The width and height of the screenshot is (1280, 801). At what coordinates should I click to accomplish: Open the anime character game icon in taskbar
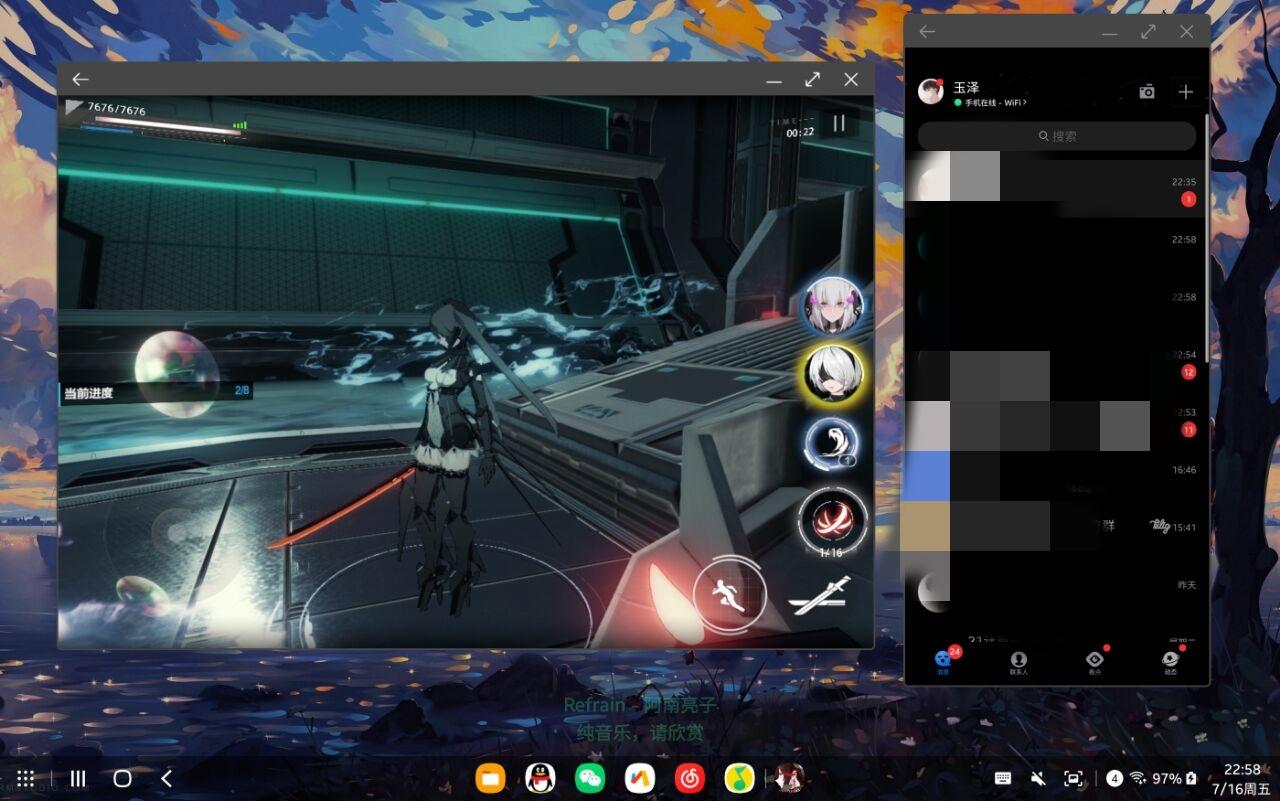click(790, 778)
